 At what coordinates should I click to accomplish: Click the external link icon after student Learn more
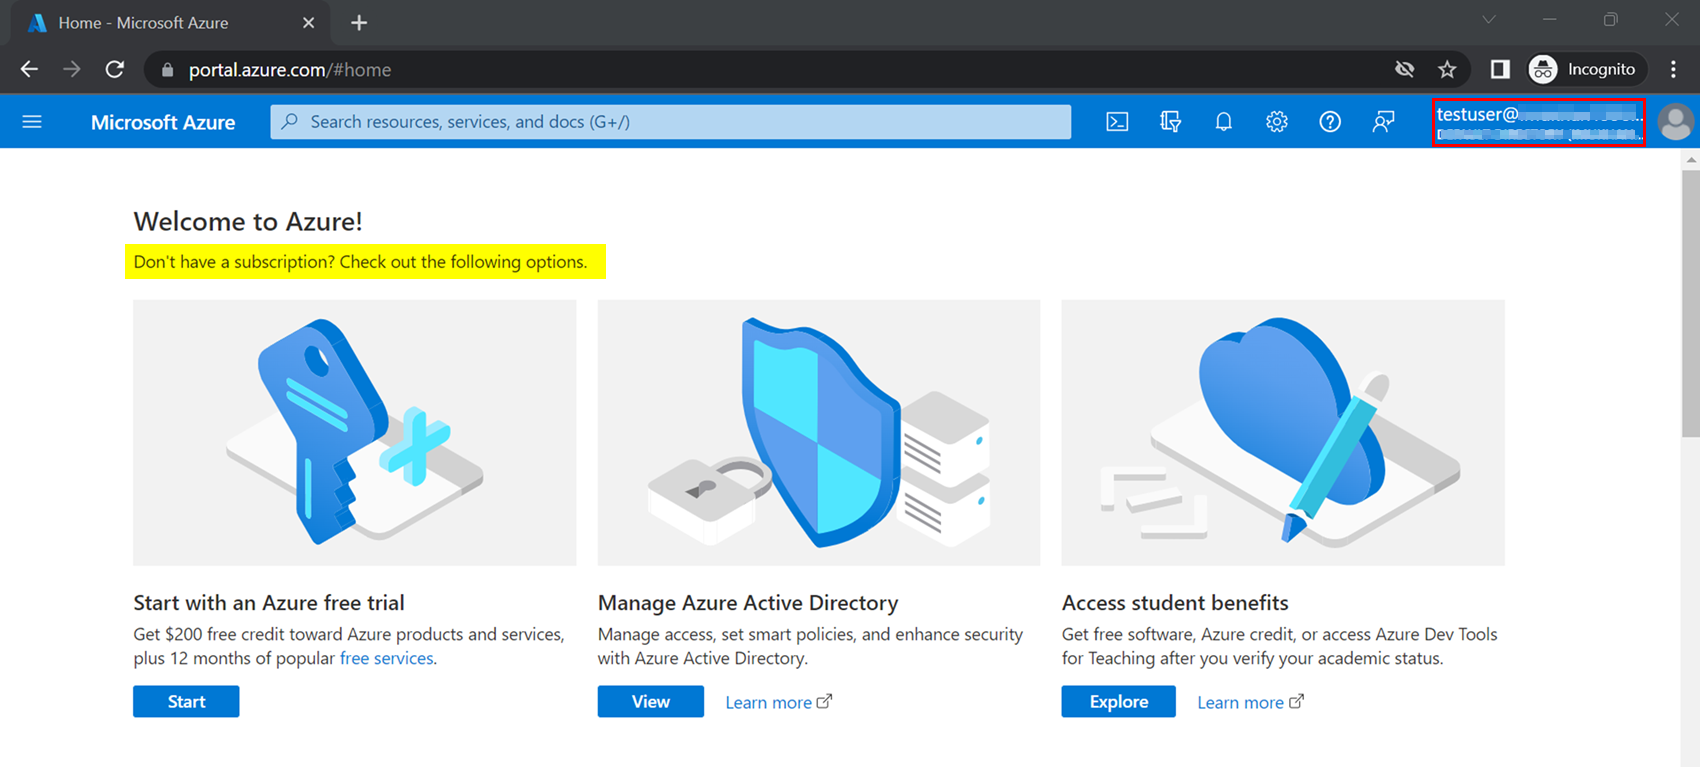[1296, 701]
